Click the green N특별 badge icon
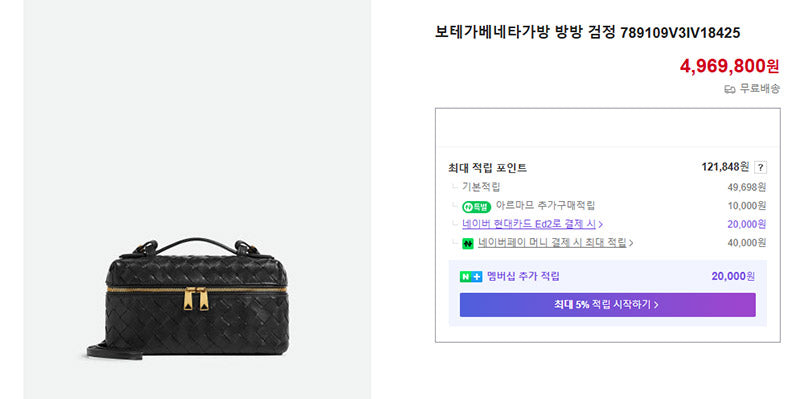The width and height of the screenshot is (800, 399). (477, 207)
